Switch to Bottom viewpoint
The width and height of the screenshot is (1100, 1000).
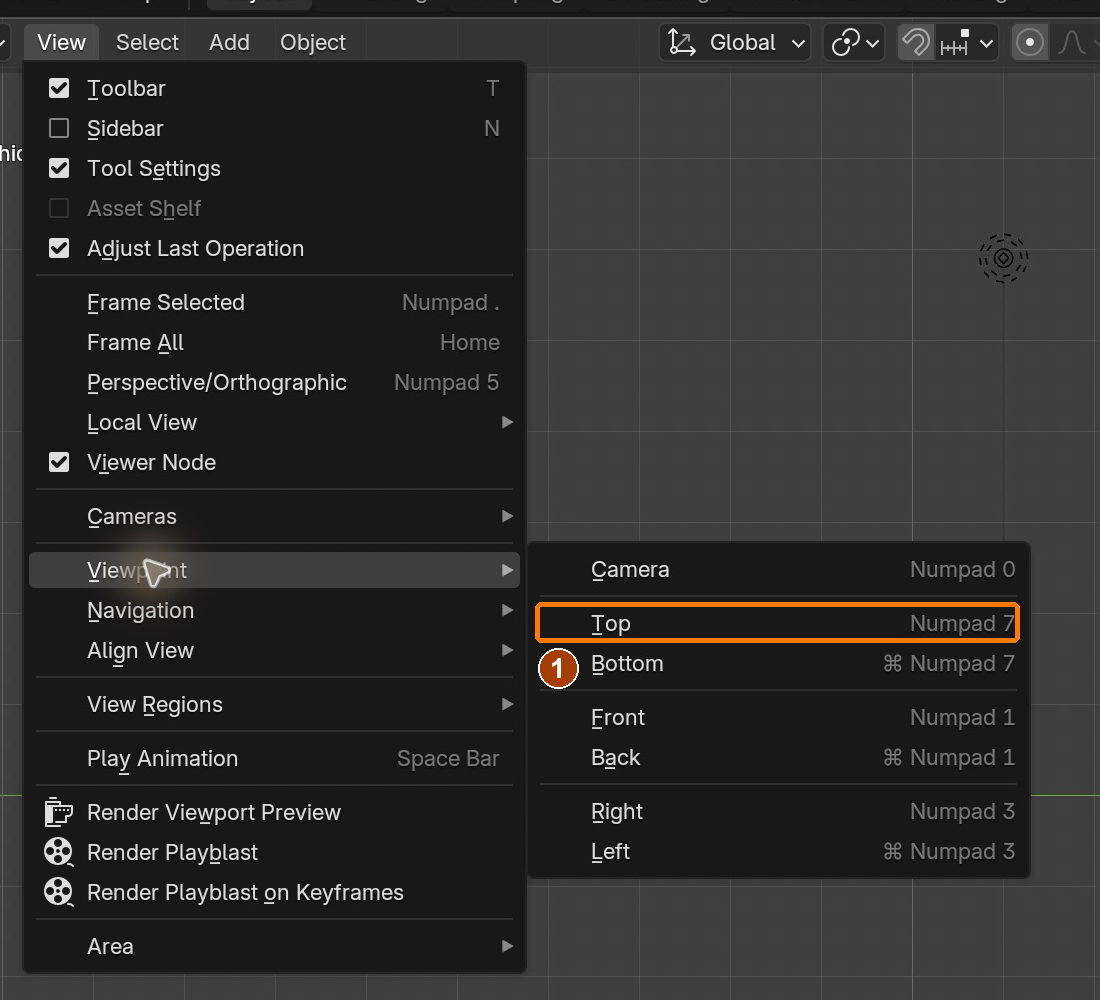pyautogui.click(x=778, y=664)
